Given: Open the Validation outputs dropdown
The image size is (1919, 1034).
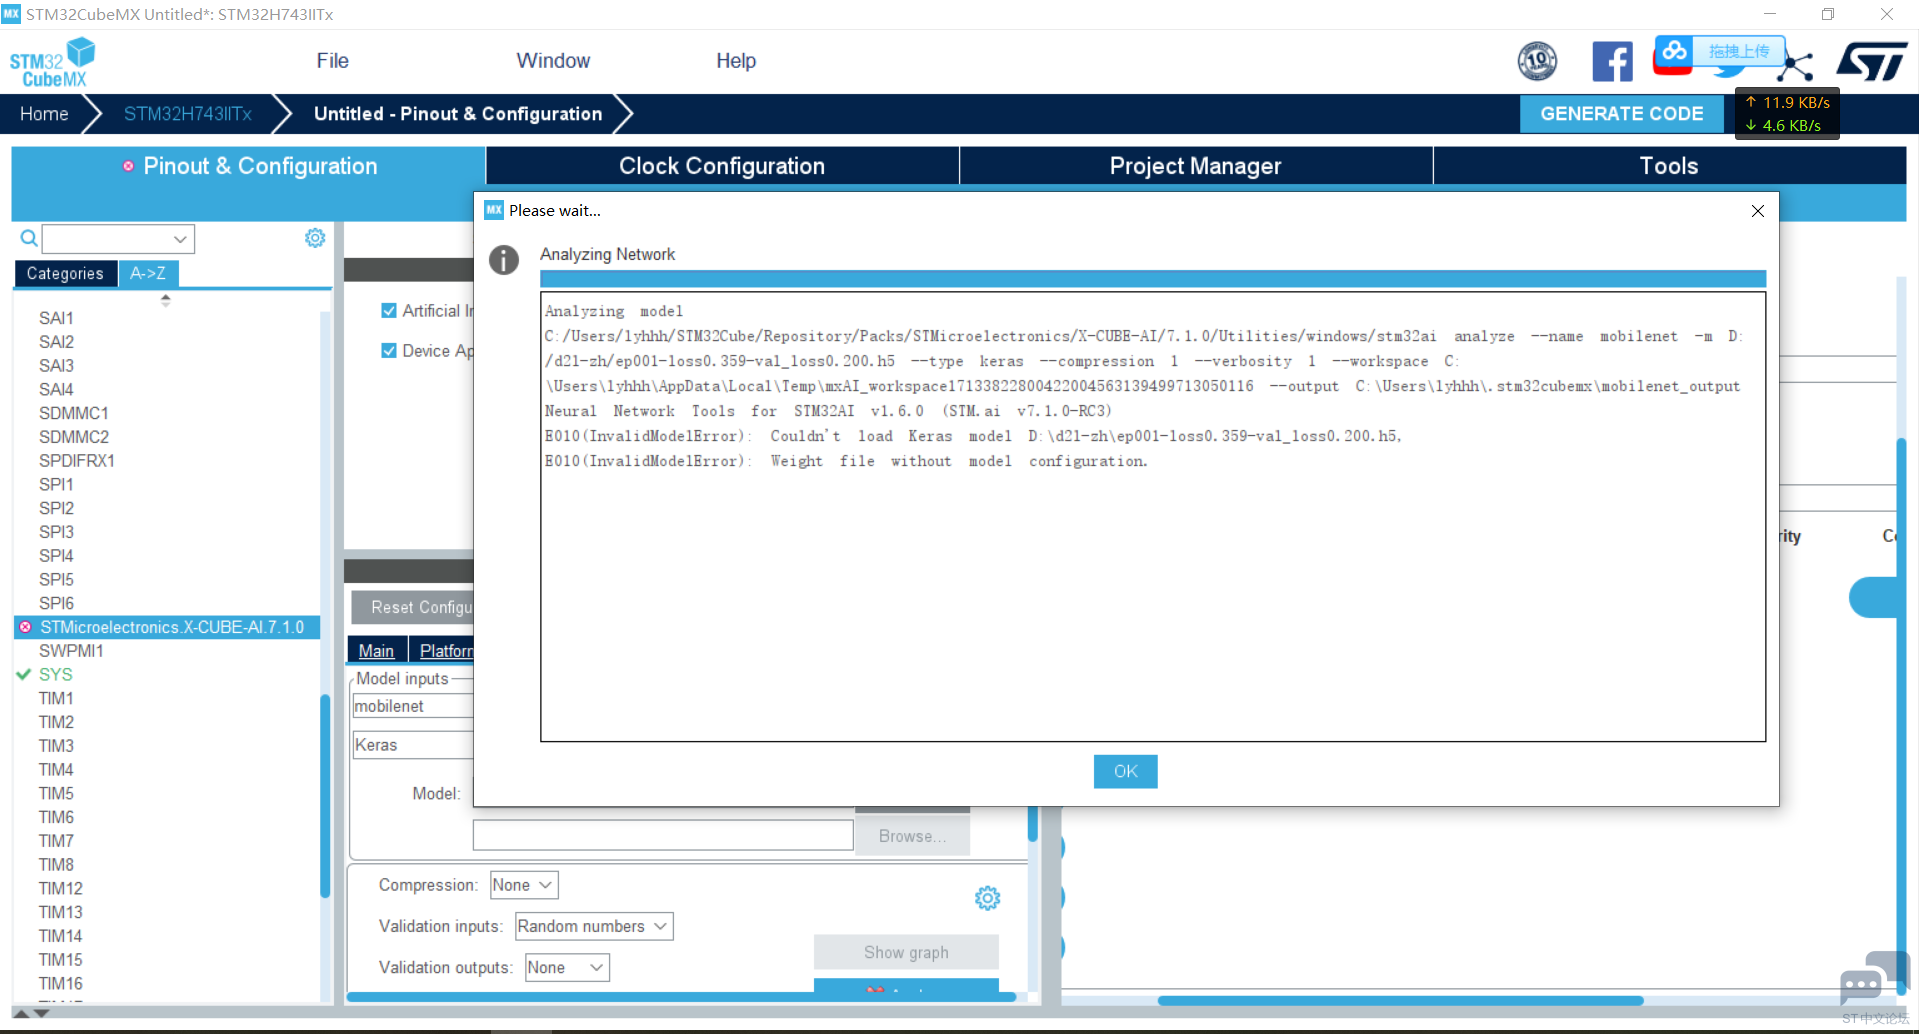Looking at the screenshot, I should click(x=567, y=967).
